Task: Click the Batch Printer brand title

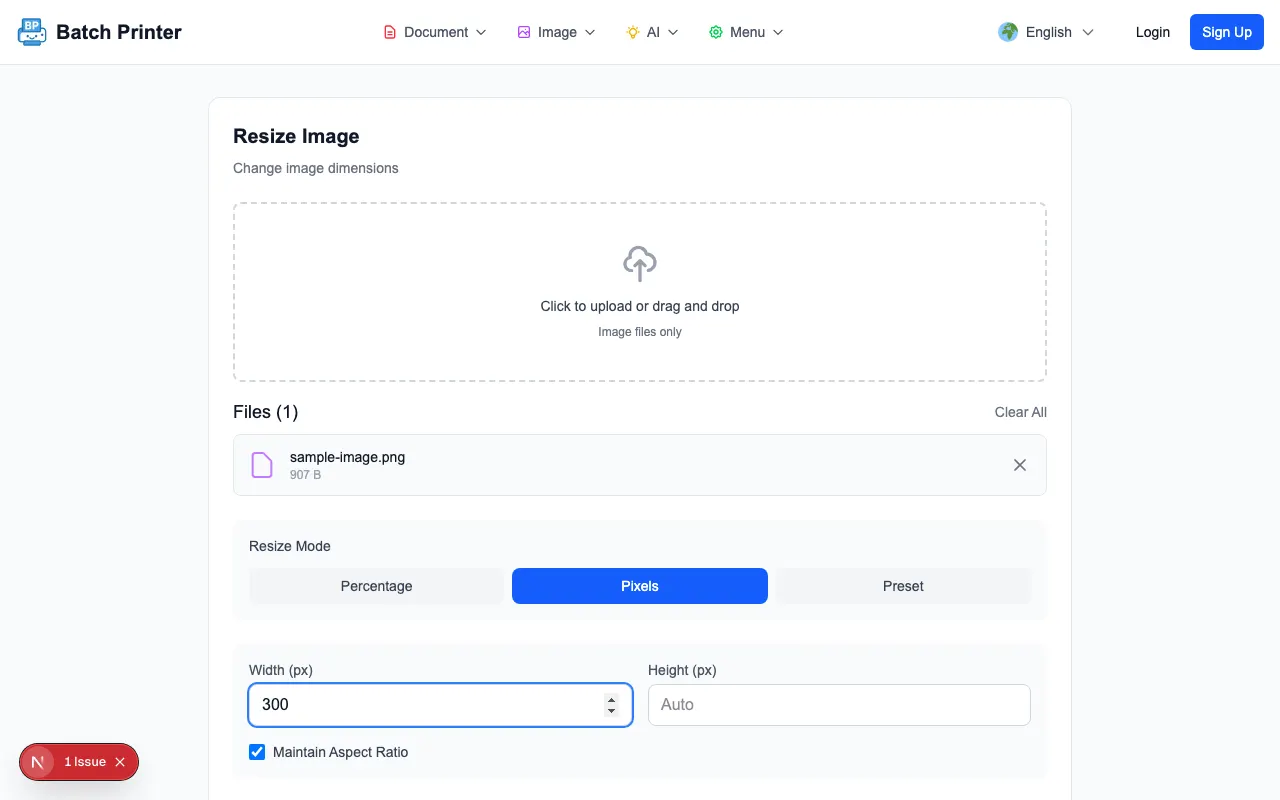Action: tap(119, 32)
